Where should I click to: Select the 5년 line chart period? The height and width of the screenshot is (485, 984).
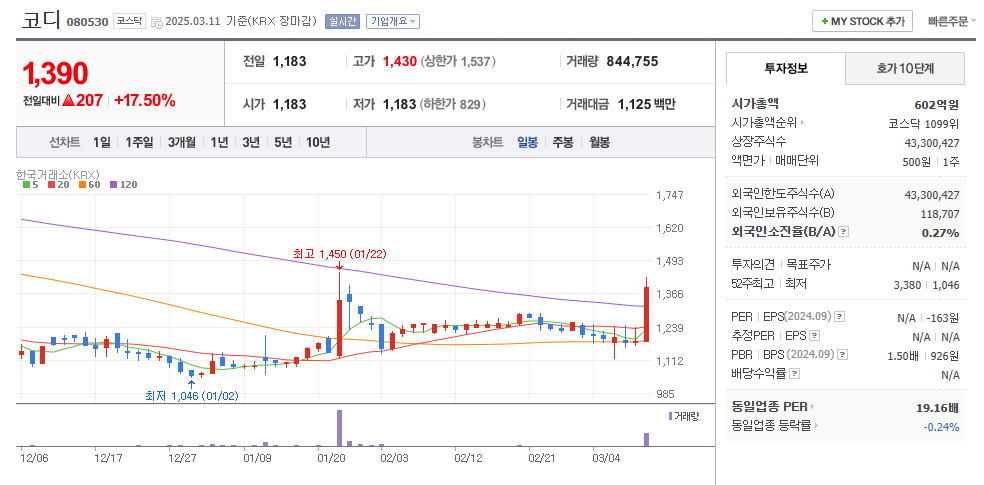[x=283, y=142]
